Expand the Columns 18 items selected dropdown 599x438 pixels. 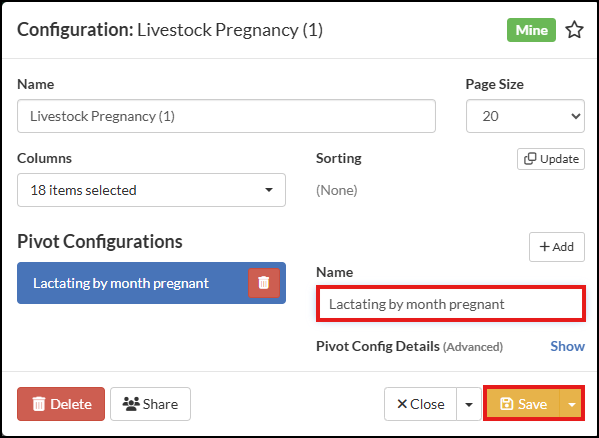point(151,190)
